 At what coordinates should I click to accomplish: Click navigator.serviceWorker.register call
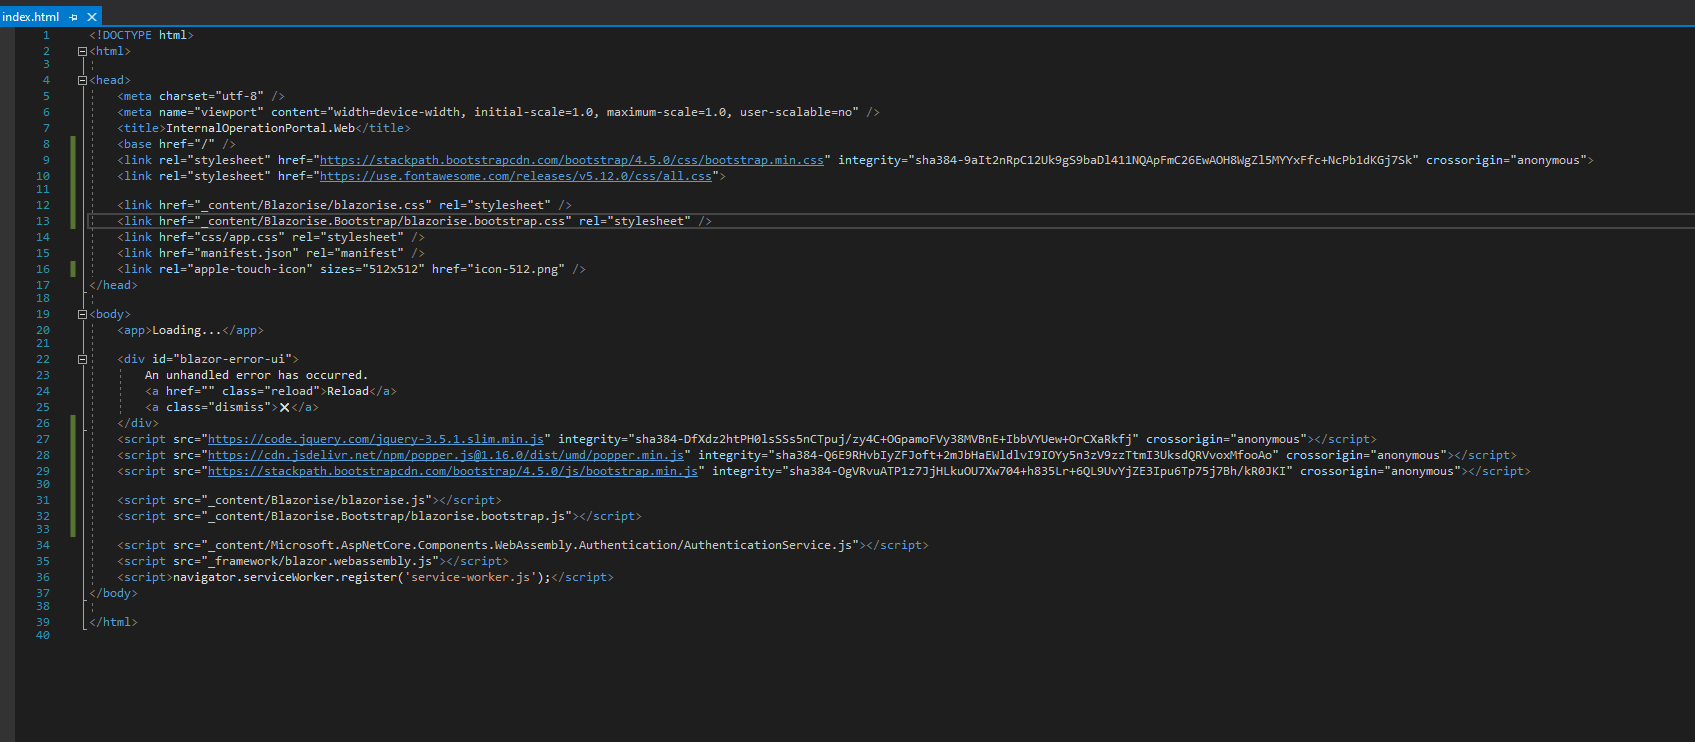(285, 577)
